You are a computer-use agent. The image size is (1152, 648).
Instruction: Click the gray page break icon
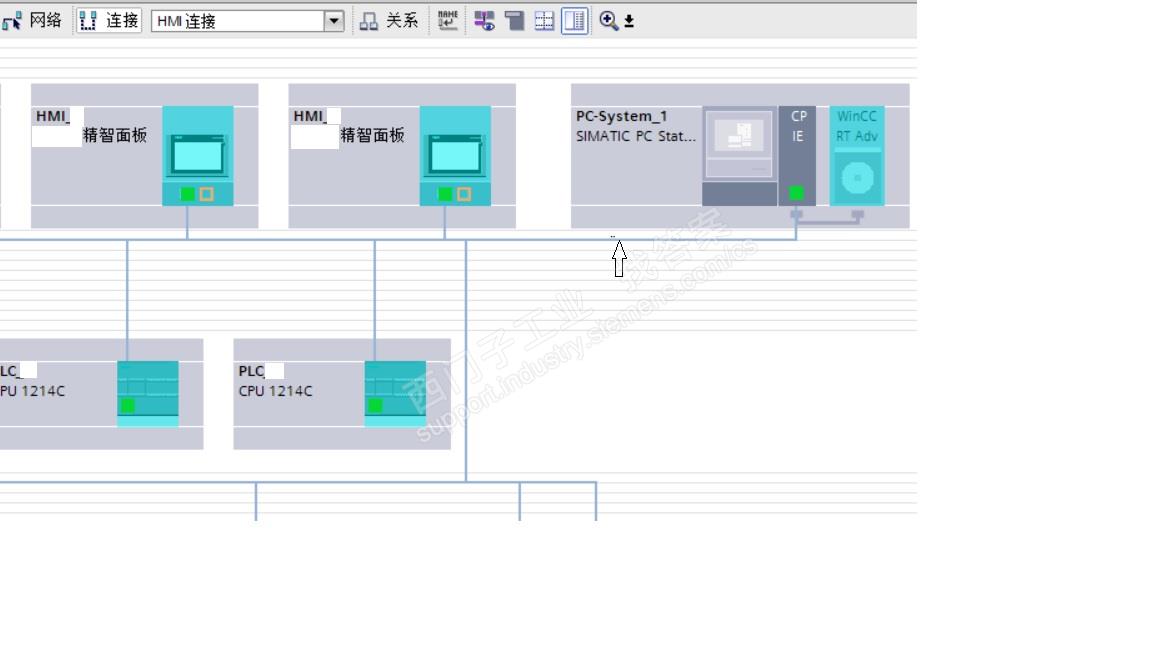pyautogui.click(x=514, y=21)
